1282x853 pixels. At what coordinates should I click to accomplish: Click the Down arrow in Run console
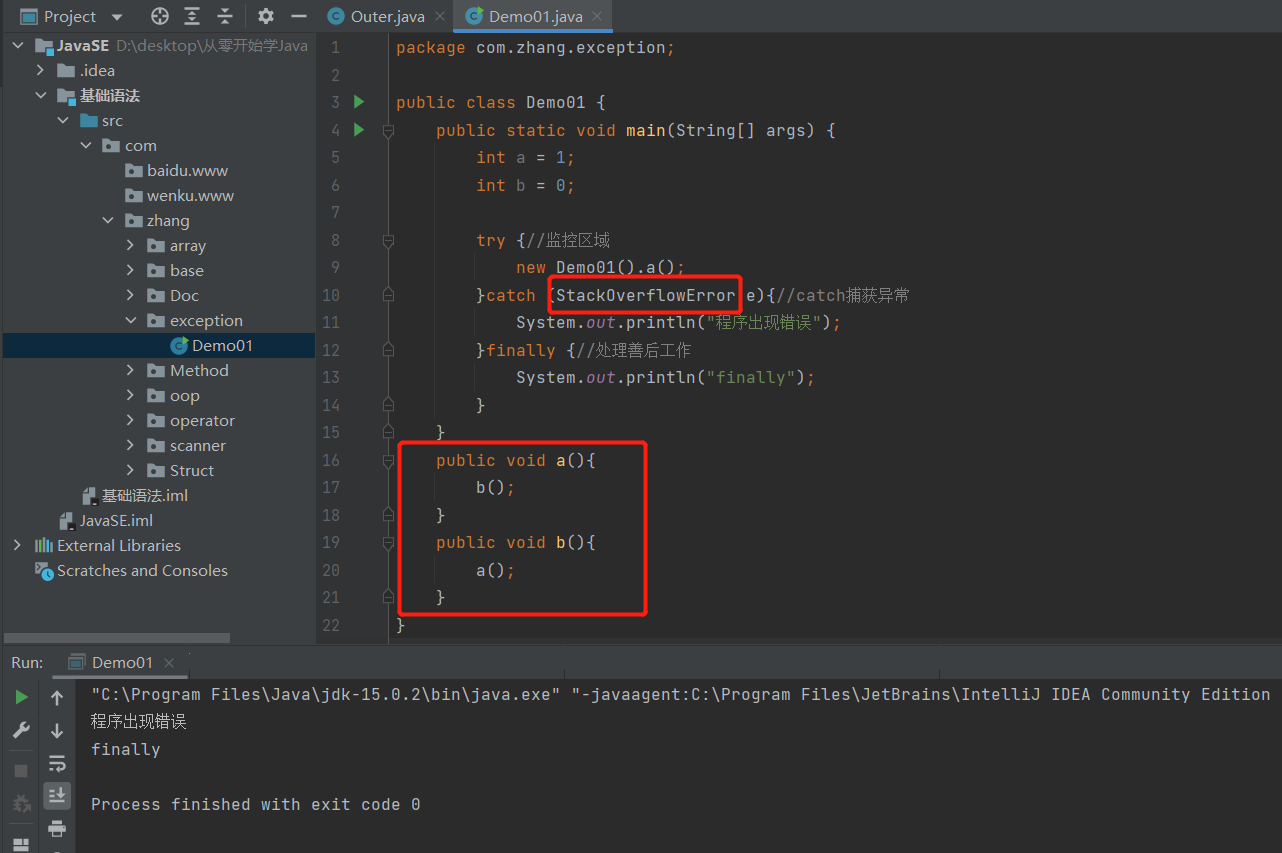pos(57,731)
